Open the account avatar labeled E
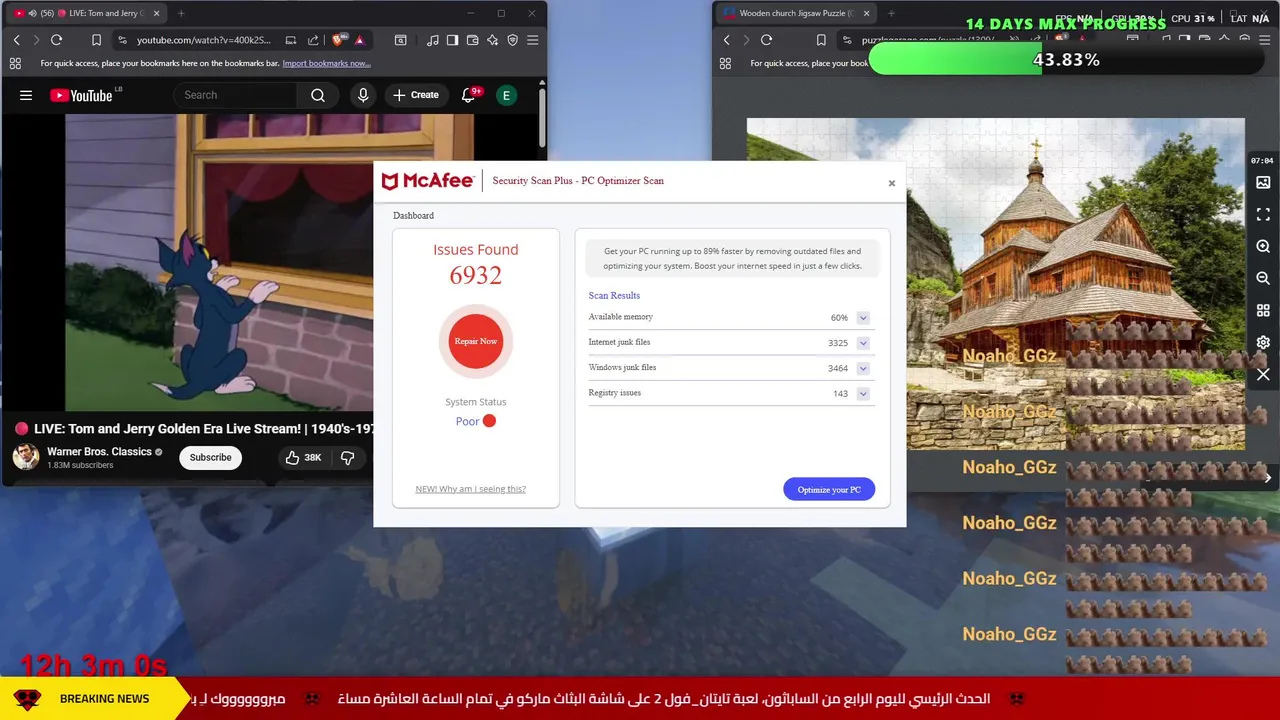The width and height of the screenshot is (1280, 720). click(x=506, y=95)
